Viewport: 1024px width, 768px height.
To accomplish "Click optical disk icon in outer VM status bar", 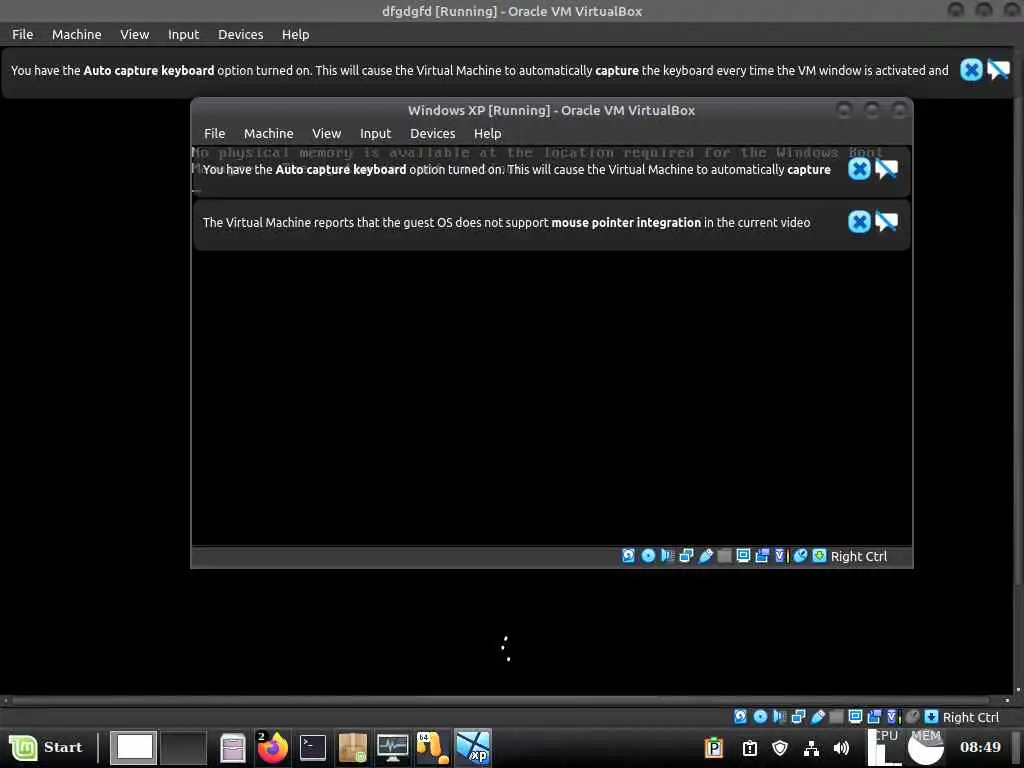I will pyautogui.click(x=760, y=716).
